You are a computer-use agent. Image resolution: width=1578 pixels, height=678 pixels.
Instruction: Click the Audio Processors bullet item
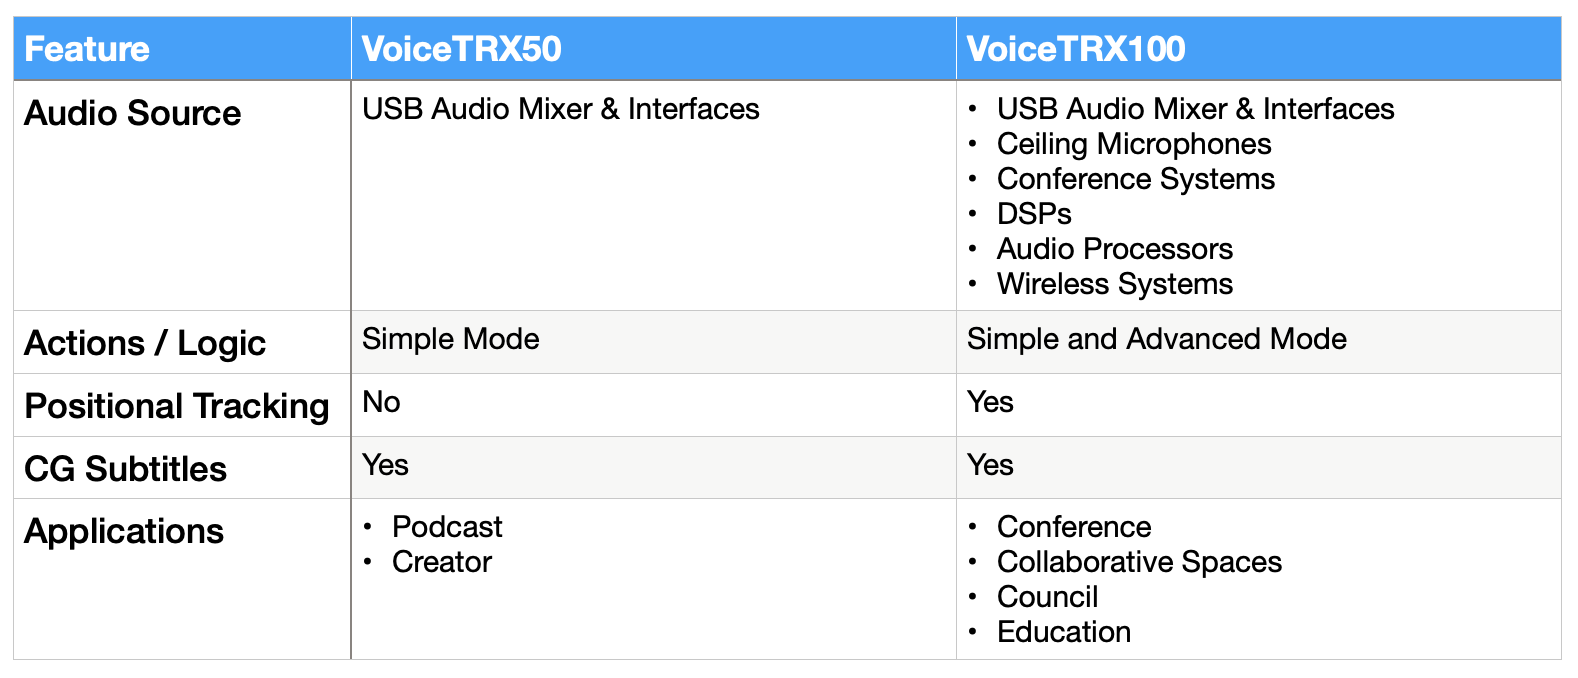tap(1114, 249)
